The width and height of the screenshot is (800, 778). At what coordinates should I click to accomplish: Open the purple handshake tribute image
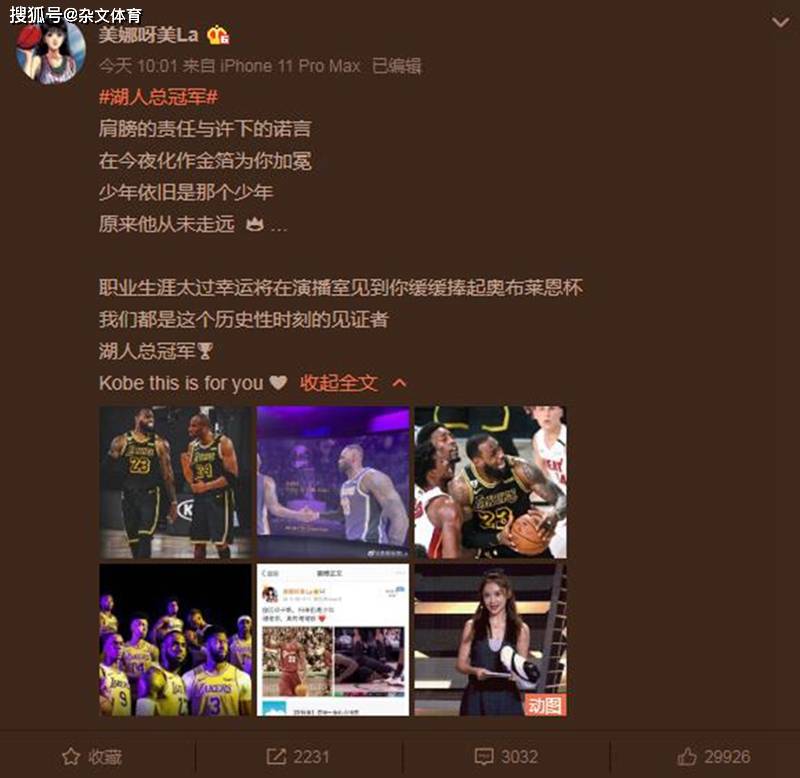pyautogui.click(x=333, y=482)
